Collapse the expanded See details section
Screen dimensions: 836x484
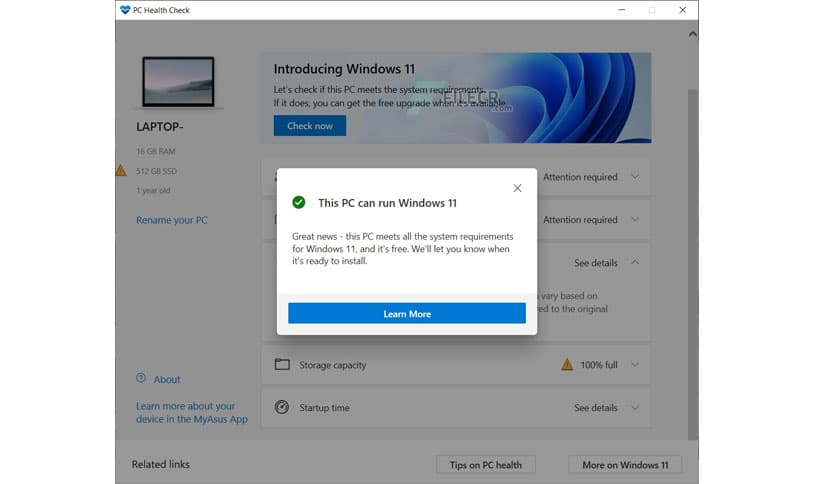tap(635, 262)
